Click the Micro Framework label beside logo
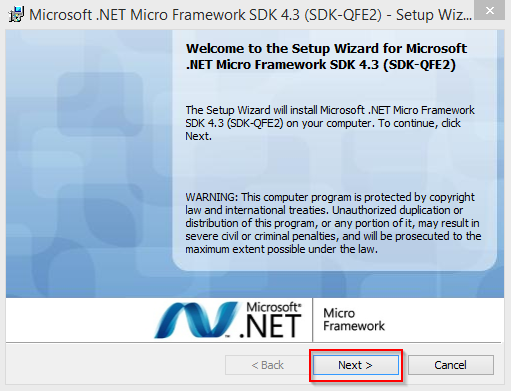 click(x=354, y=320)
